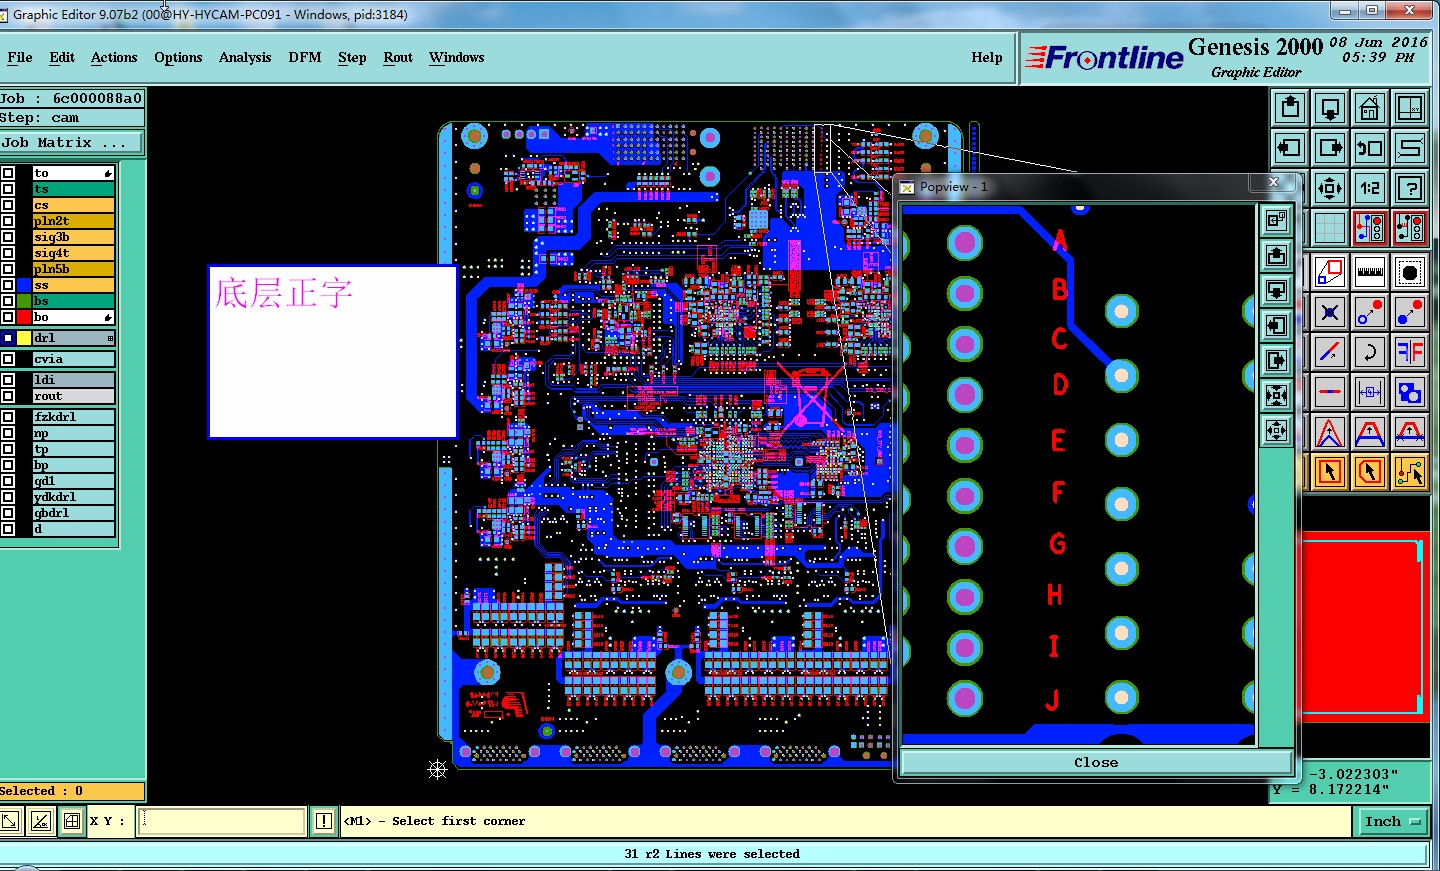Click the octagon feature highlight icon
The height and width of the screenshot is (871, 1440).
[x=1409, y=271]
